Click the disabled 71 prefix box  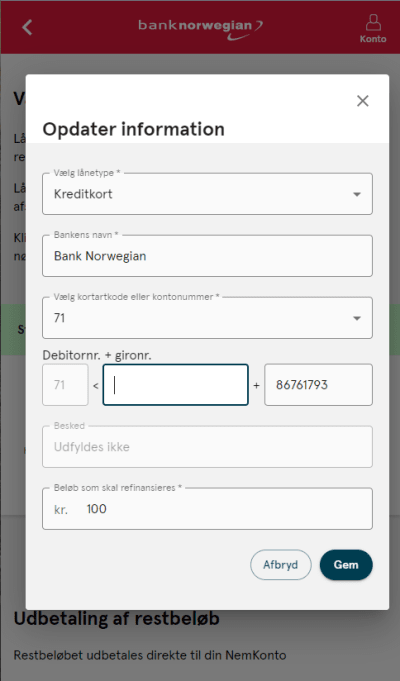65,385
